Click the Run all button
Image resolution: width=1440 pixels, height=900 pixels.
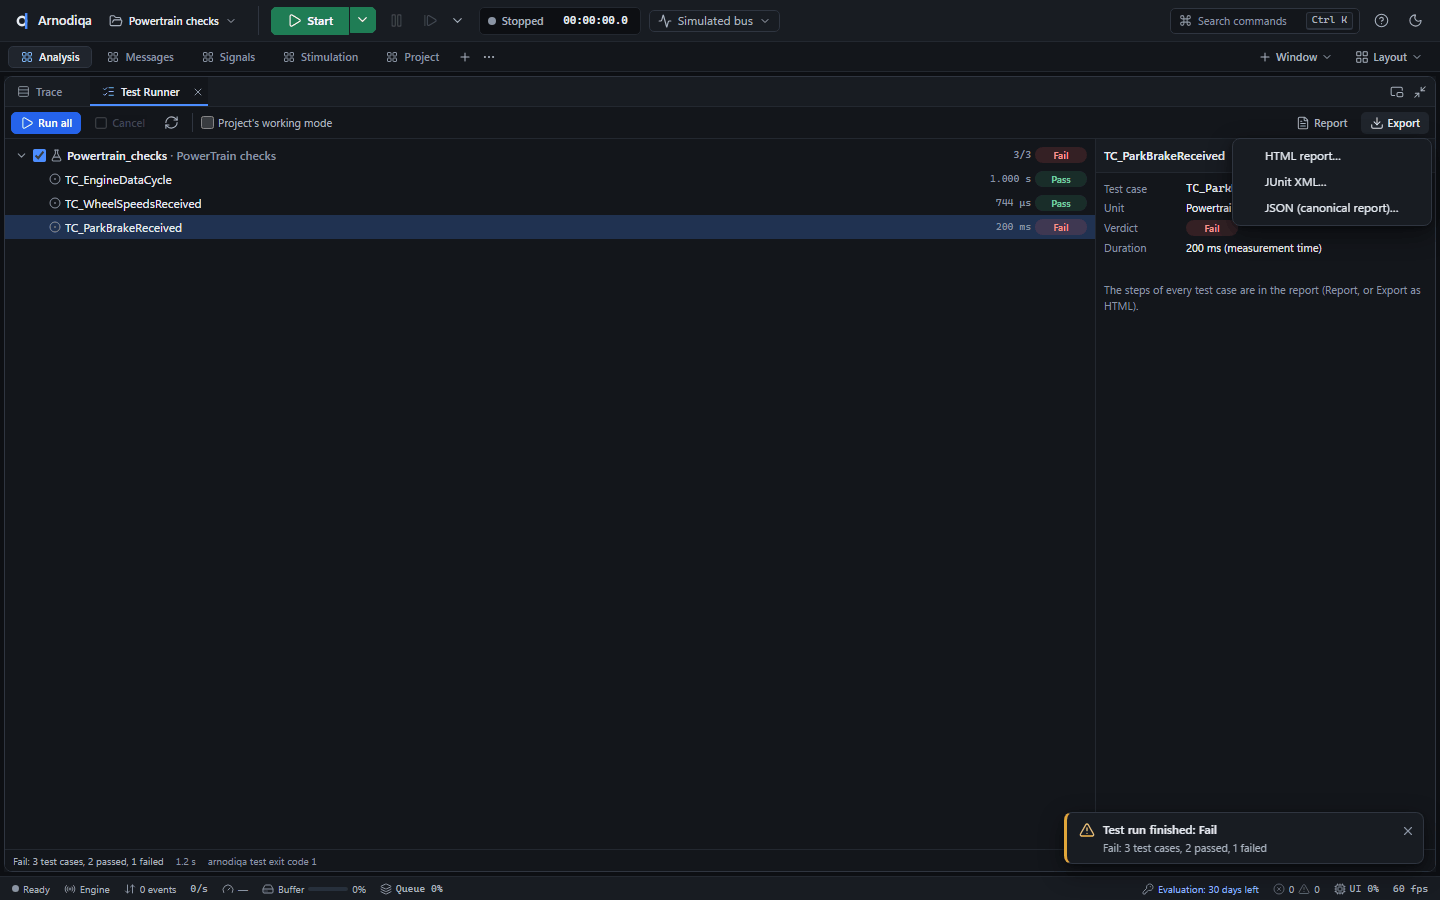tap(46, 123)
